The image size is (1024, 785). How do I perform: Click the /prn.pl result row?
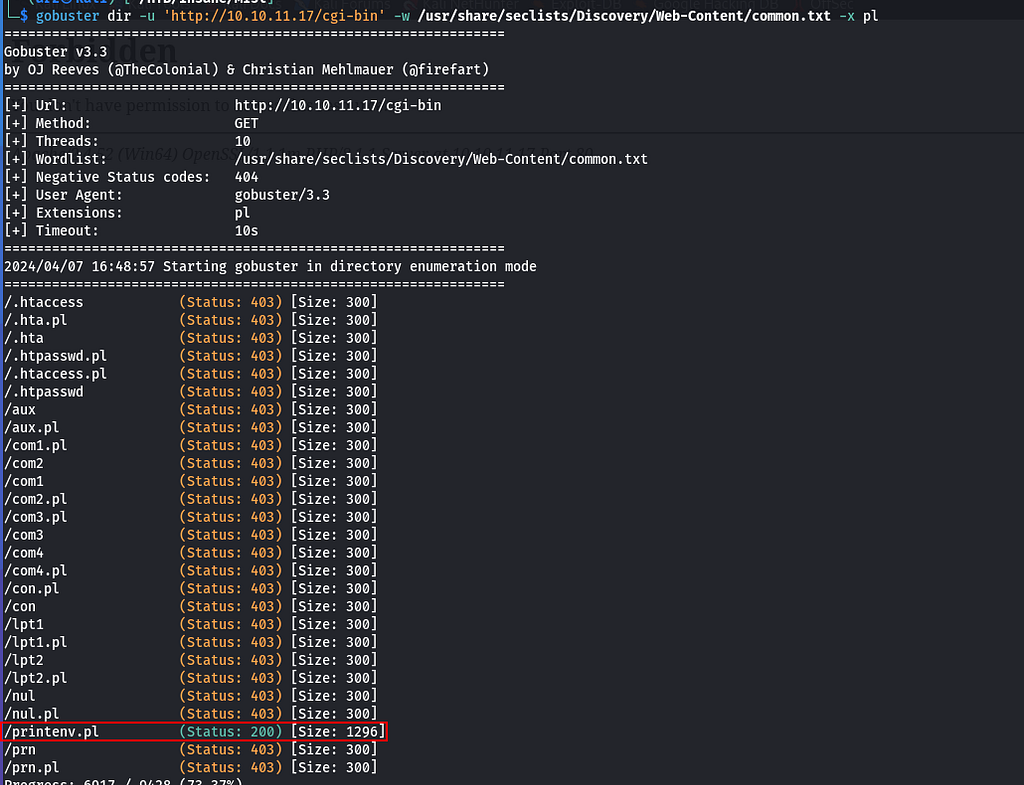click(191, 767)
